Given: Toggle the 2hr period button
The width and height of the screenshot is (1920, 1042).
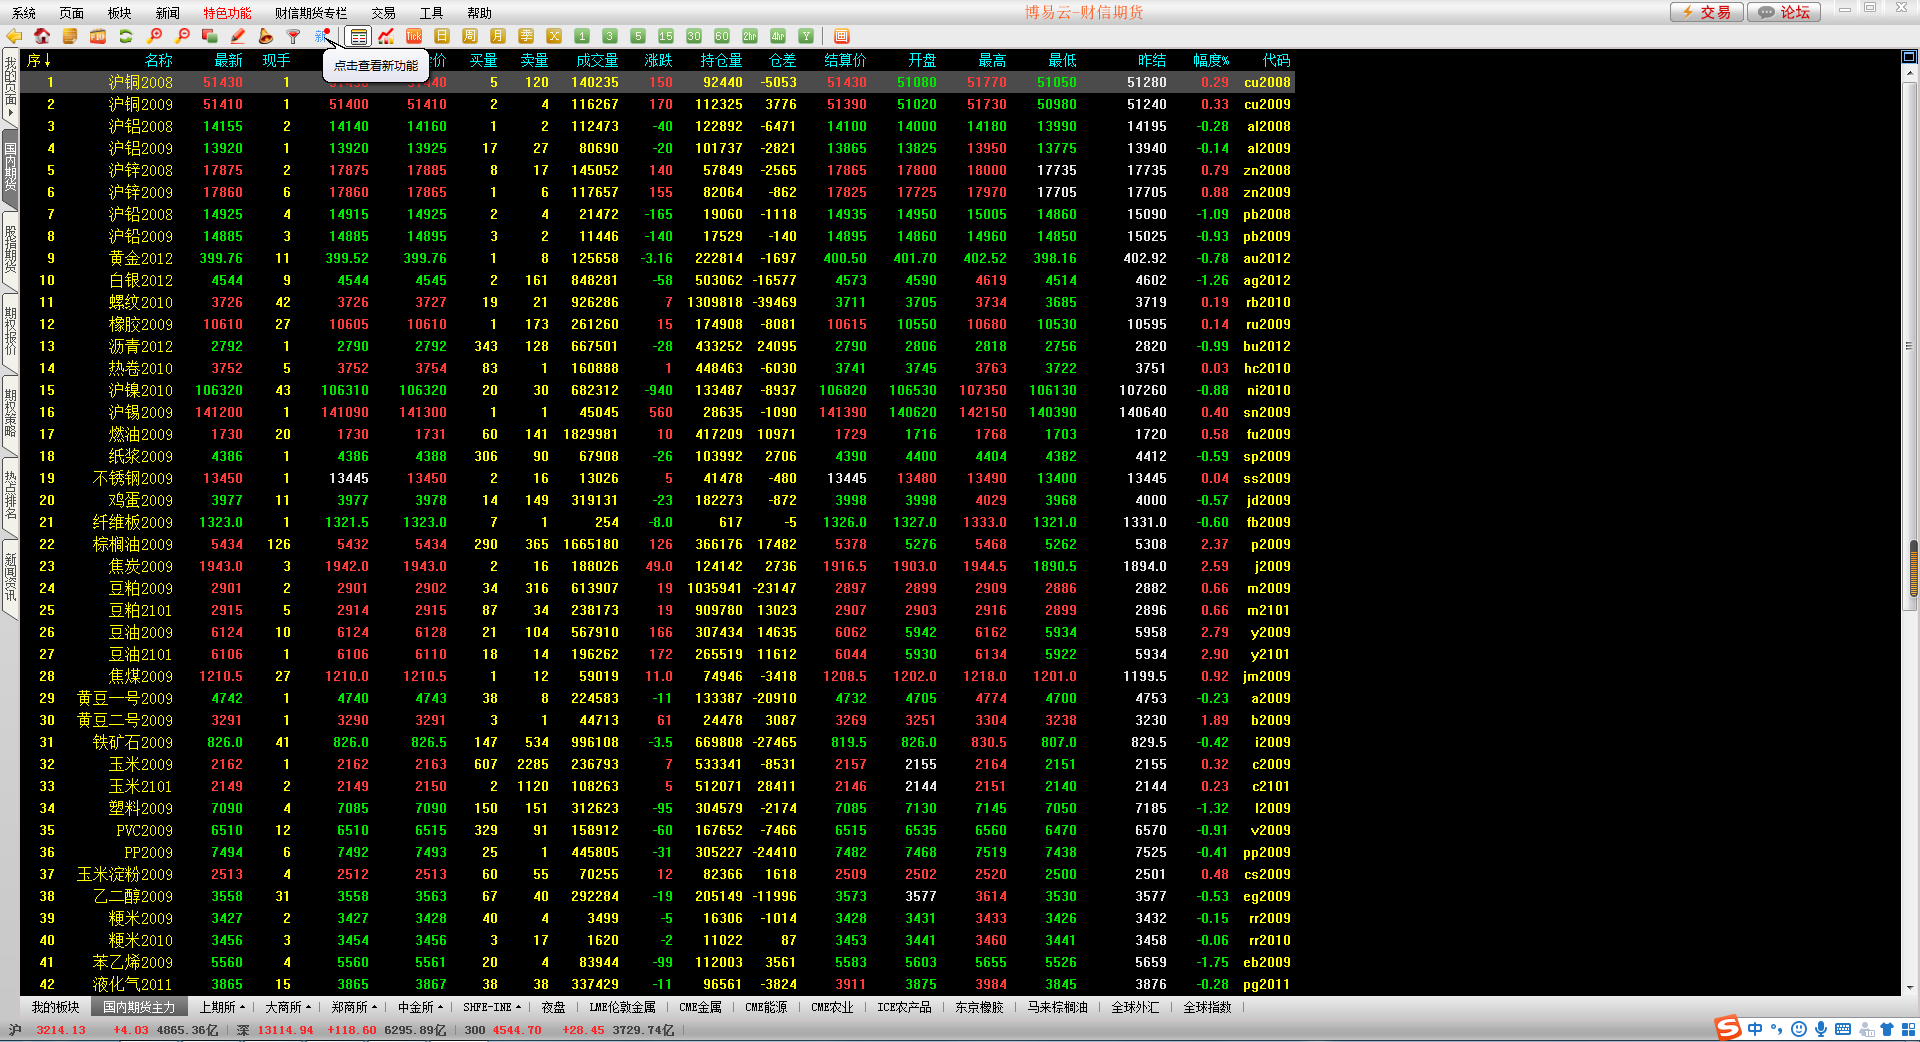Looking at the screenshot, I should pos(750,36).
